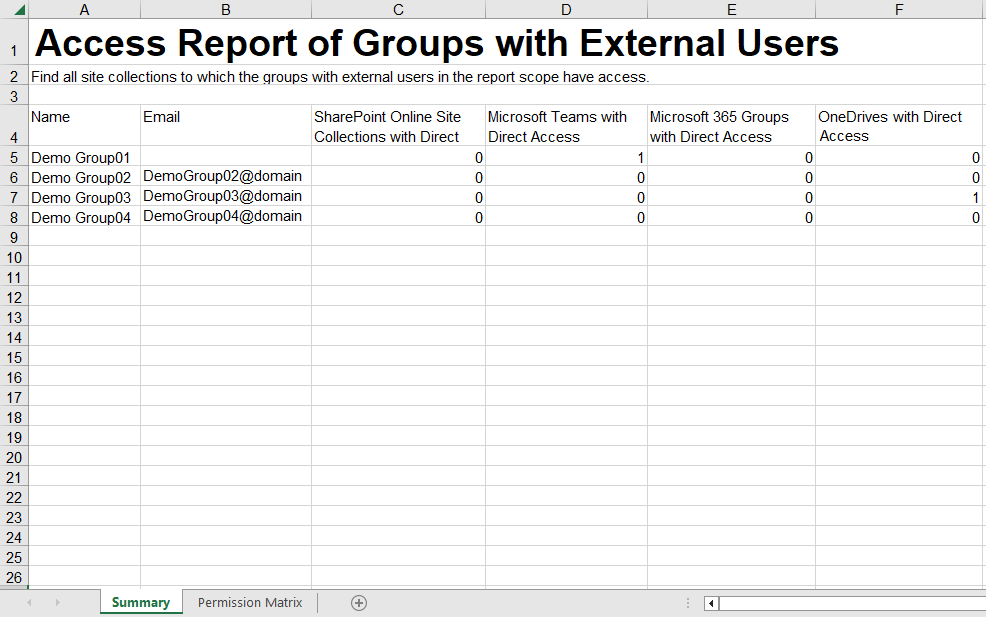This screenshot has height=617, width=986.
Task: Select the Microsoft Teams with Direct Access header
Action: [x=565, y=126]
